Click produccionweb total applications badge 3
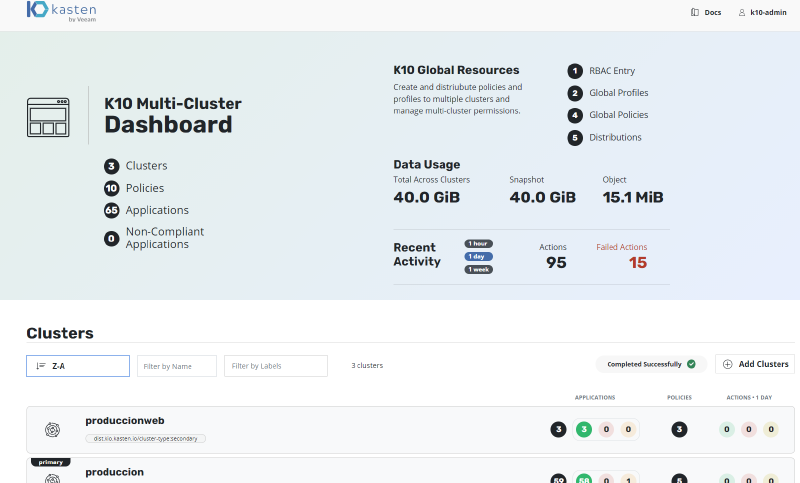Viewport: 800px width, 483px height. 559,429
